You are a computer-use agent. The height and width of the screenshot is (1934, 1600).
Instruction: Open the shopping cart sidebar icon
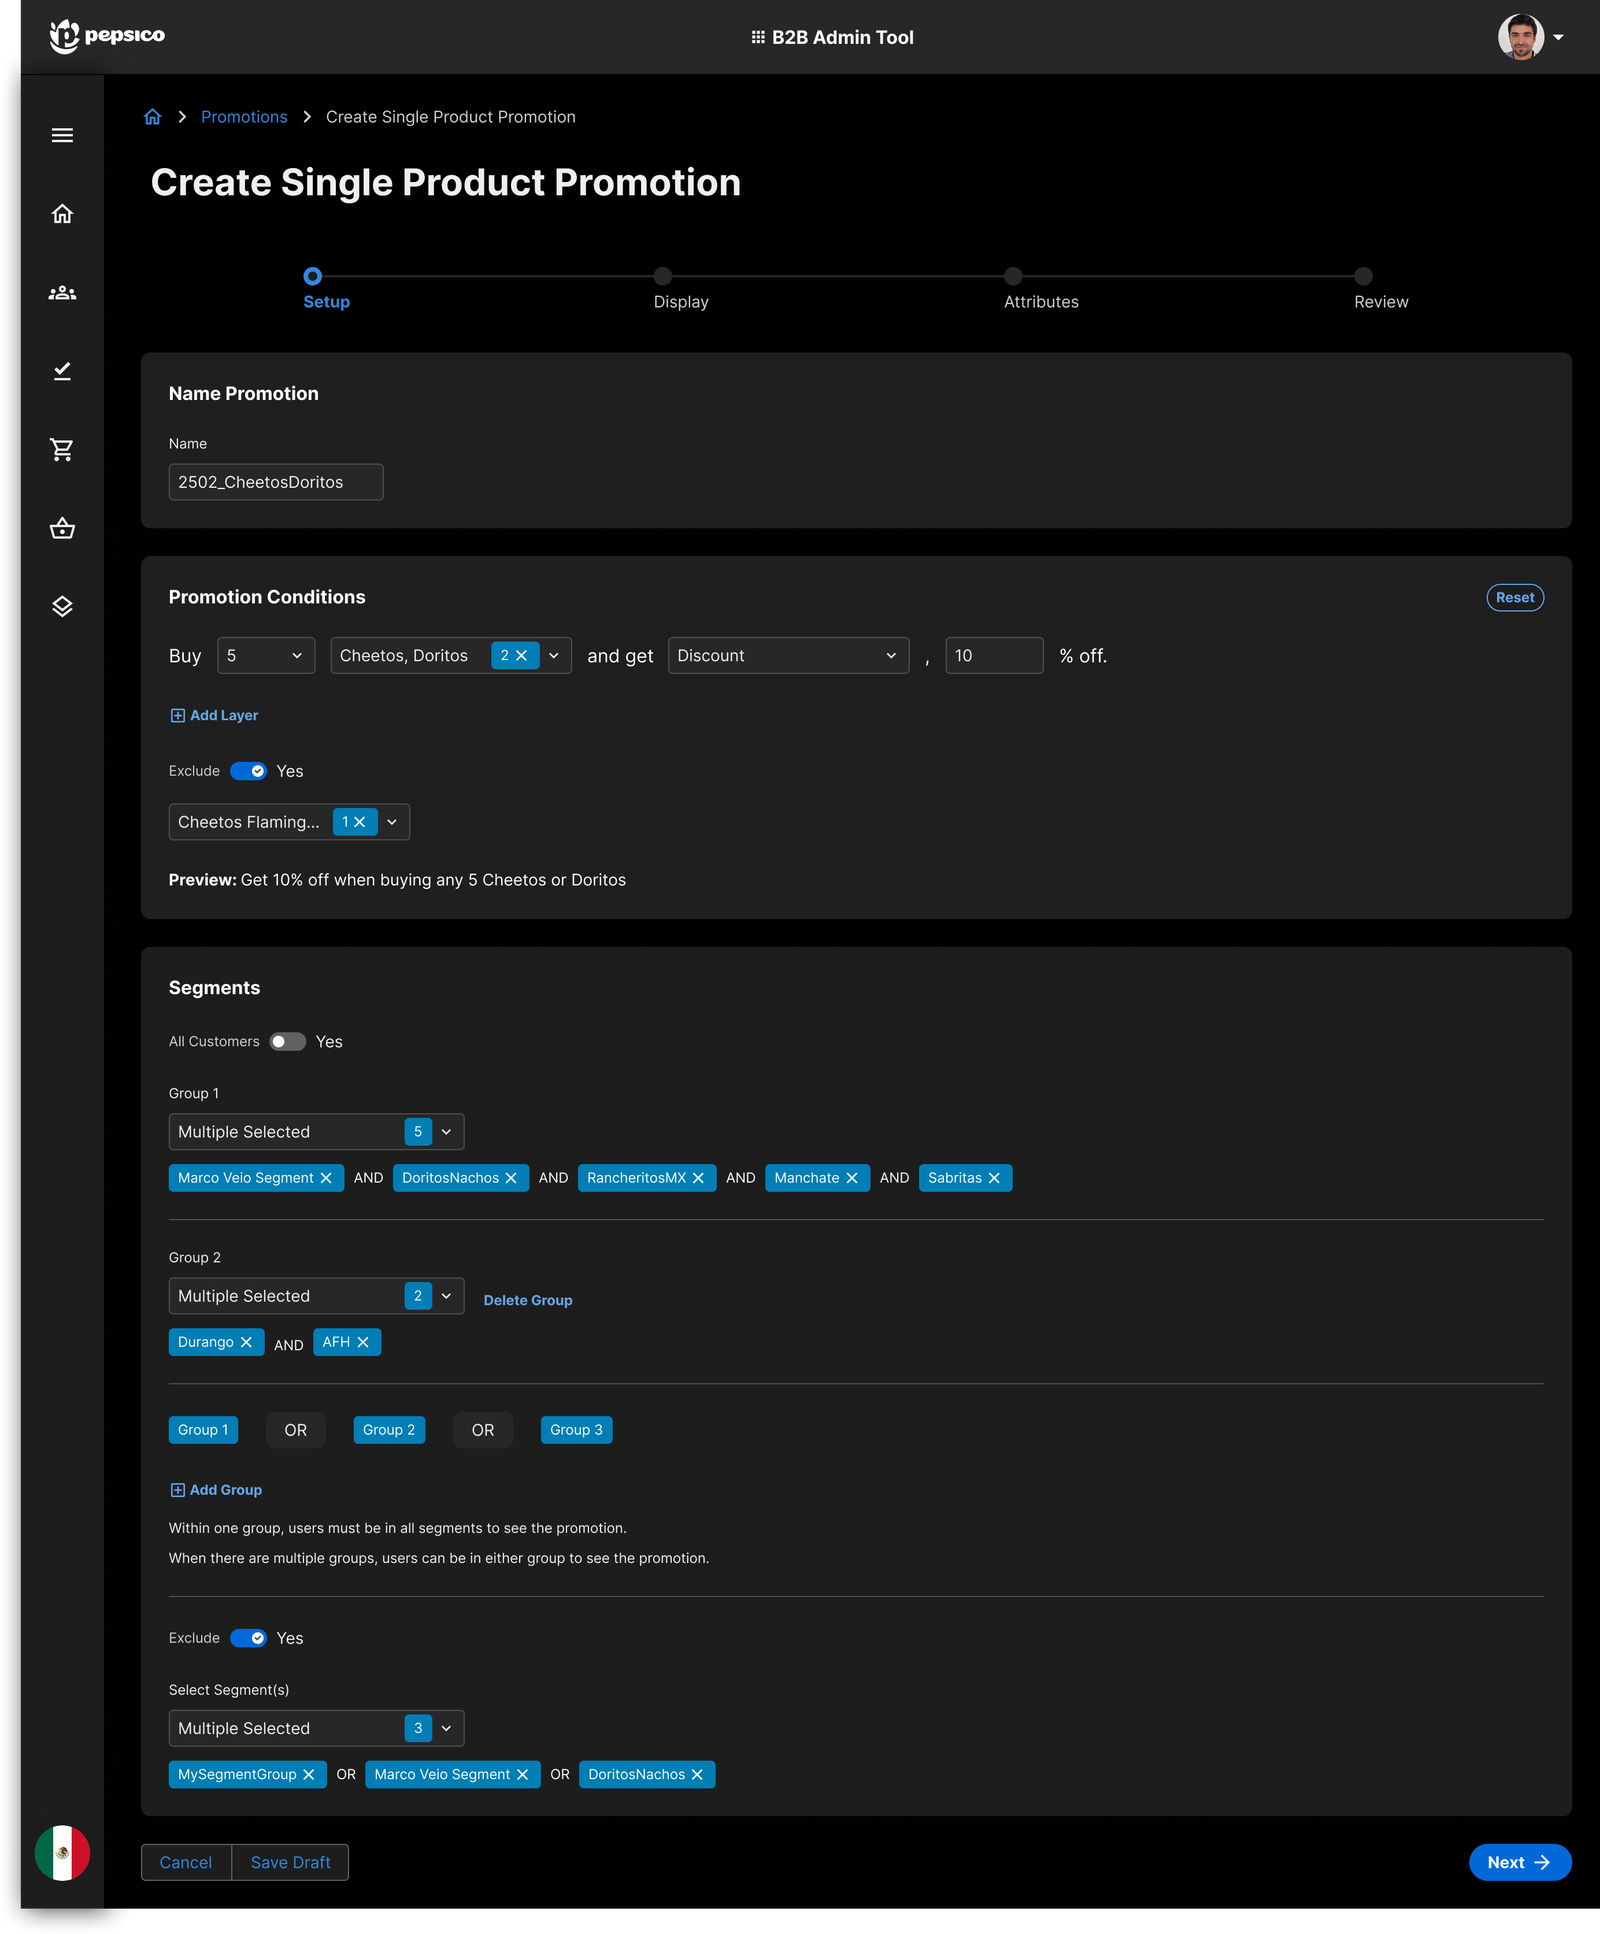[62, 450]
